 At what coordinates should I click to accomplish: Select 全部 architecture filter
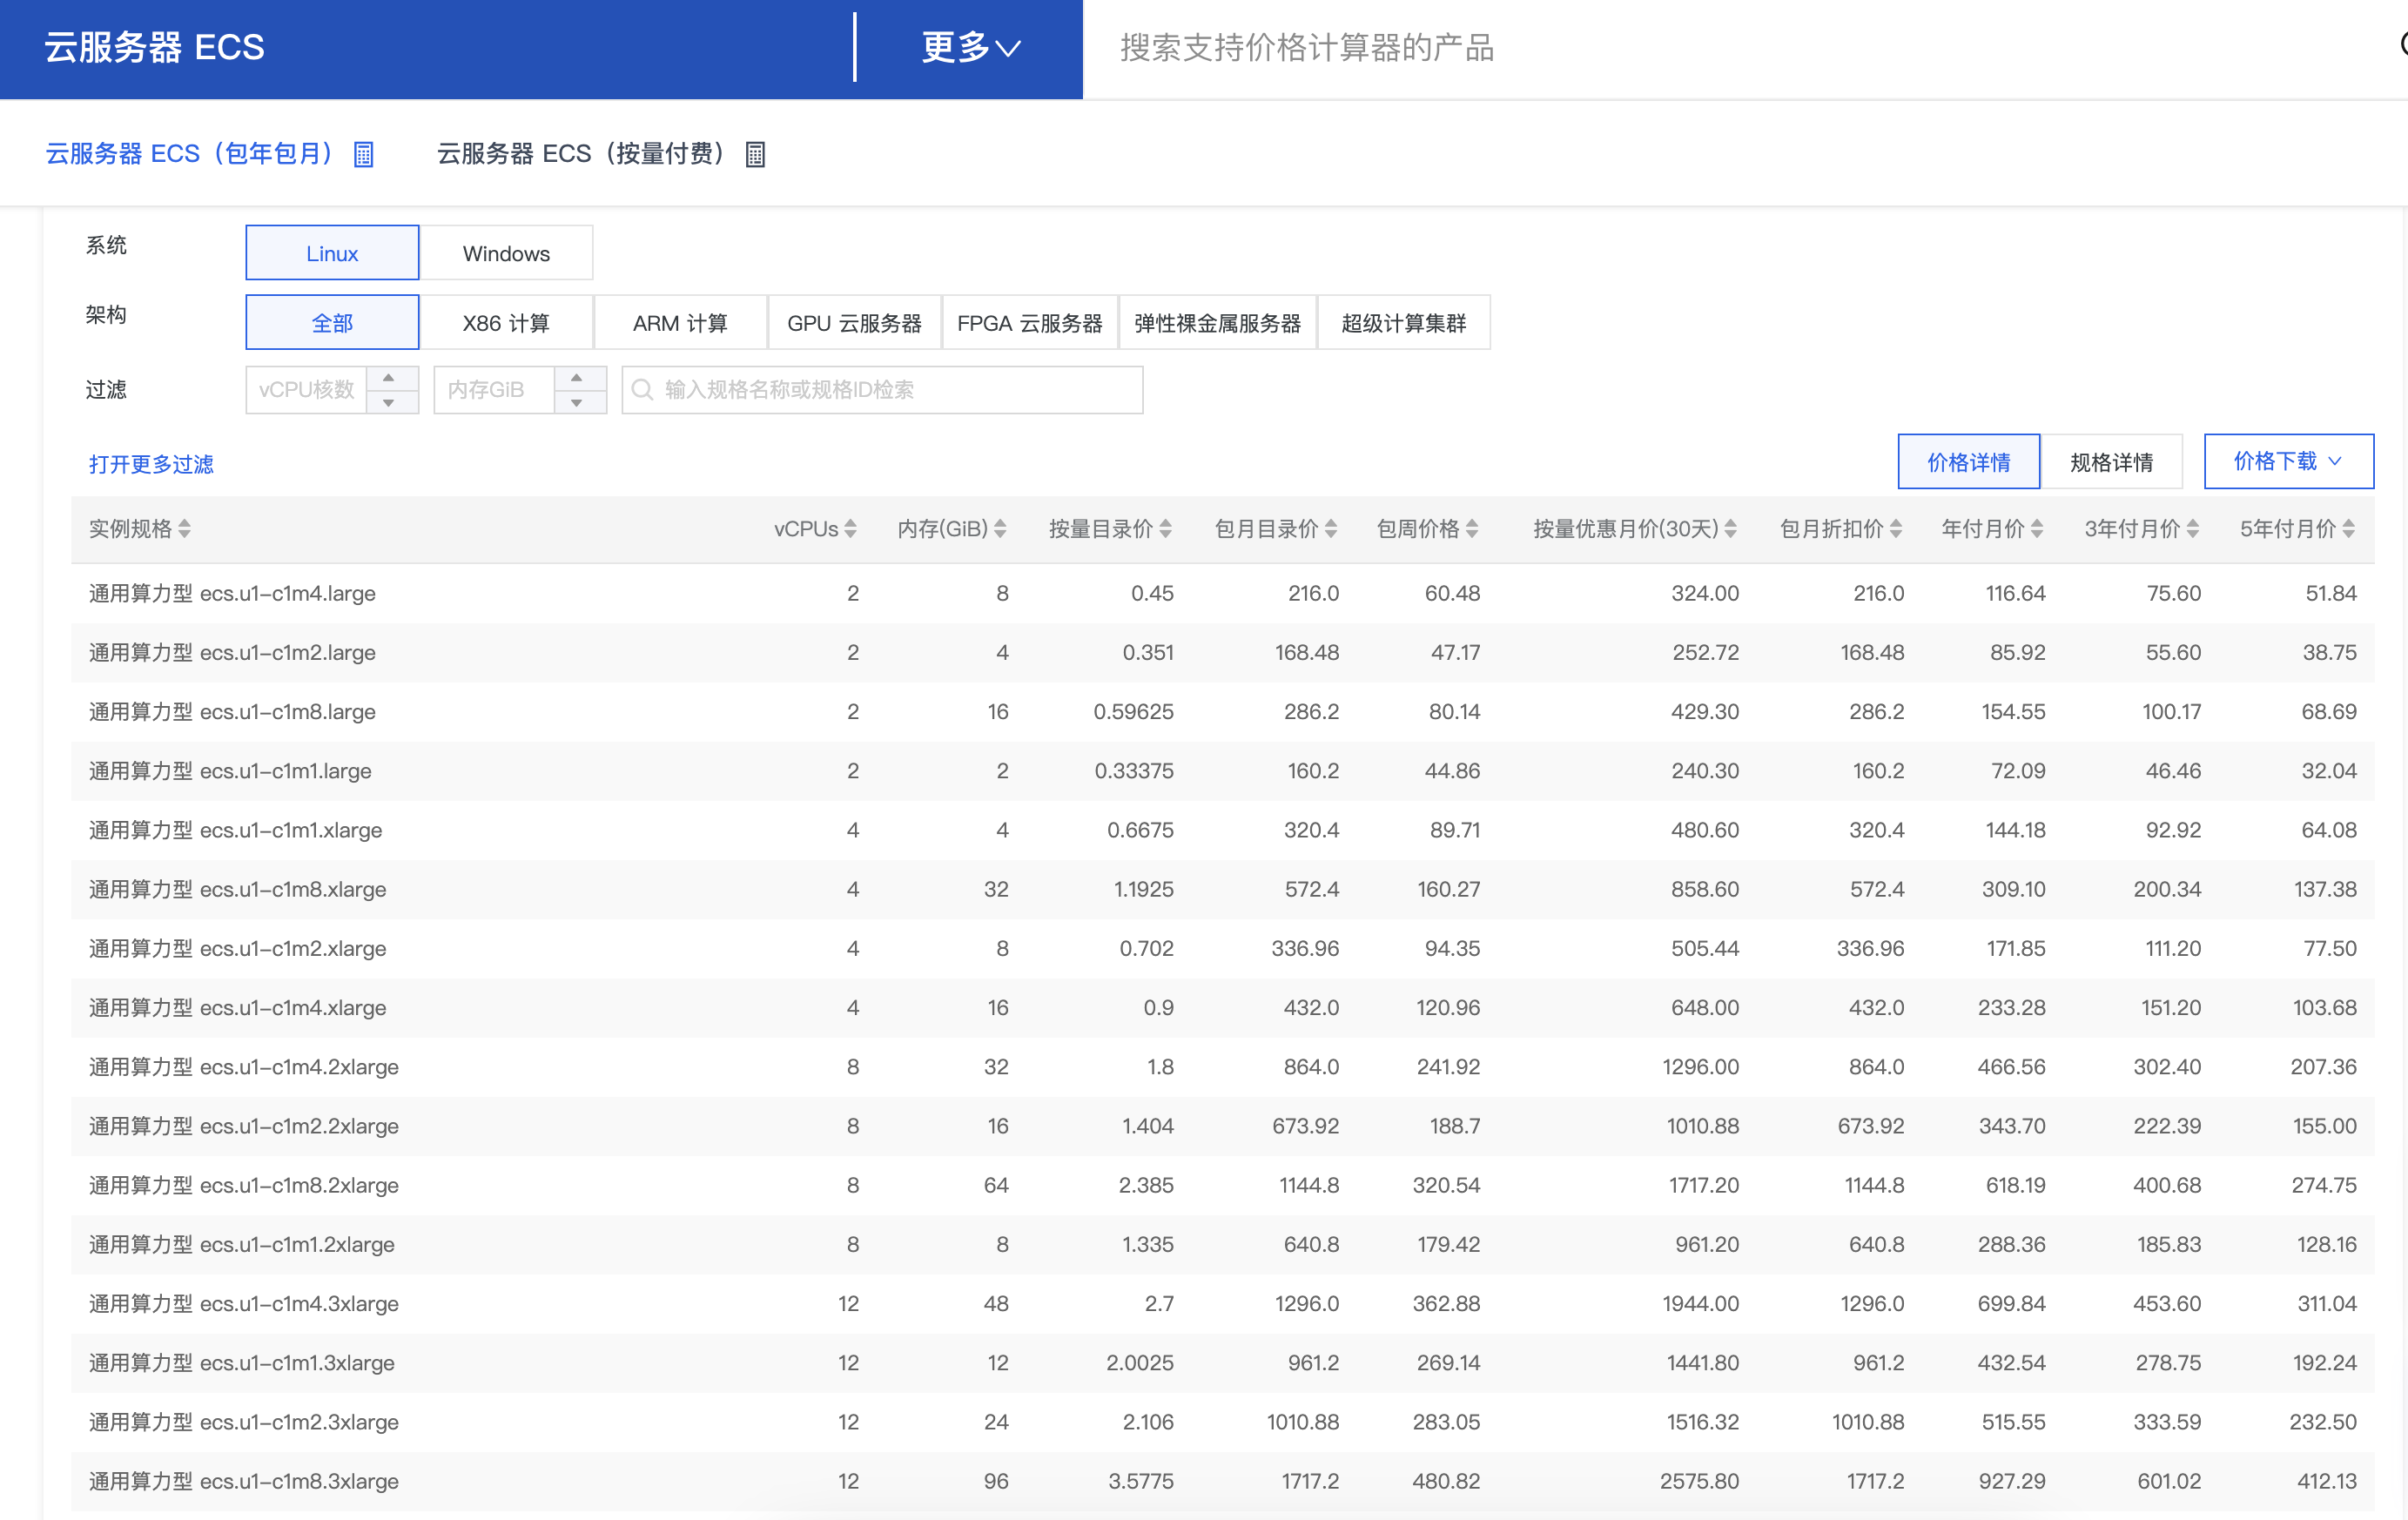(x=332, y=323)
